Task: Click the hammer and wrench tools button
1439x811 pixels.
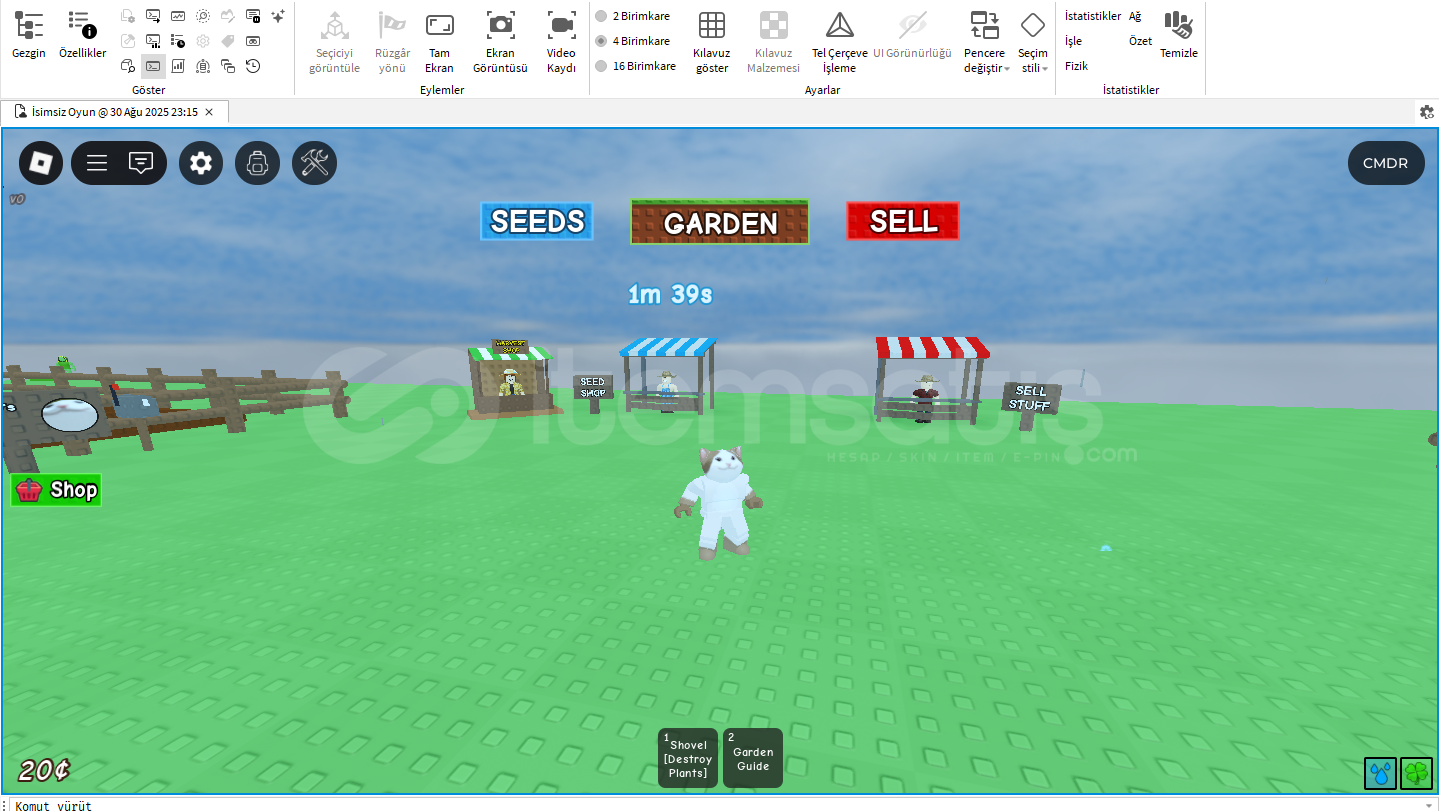Action: tap(314, 162)
